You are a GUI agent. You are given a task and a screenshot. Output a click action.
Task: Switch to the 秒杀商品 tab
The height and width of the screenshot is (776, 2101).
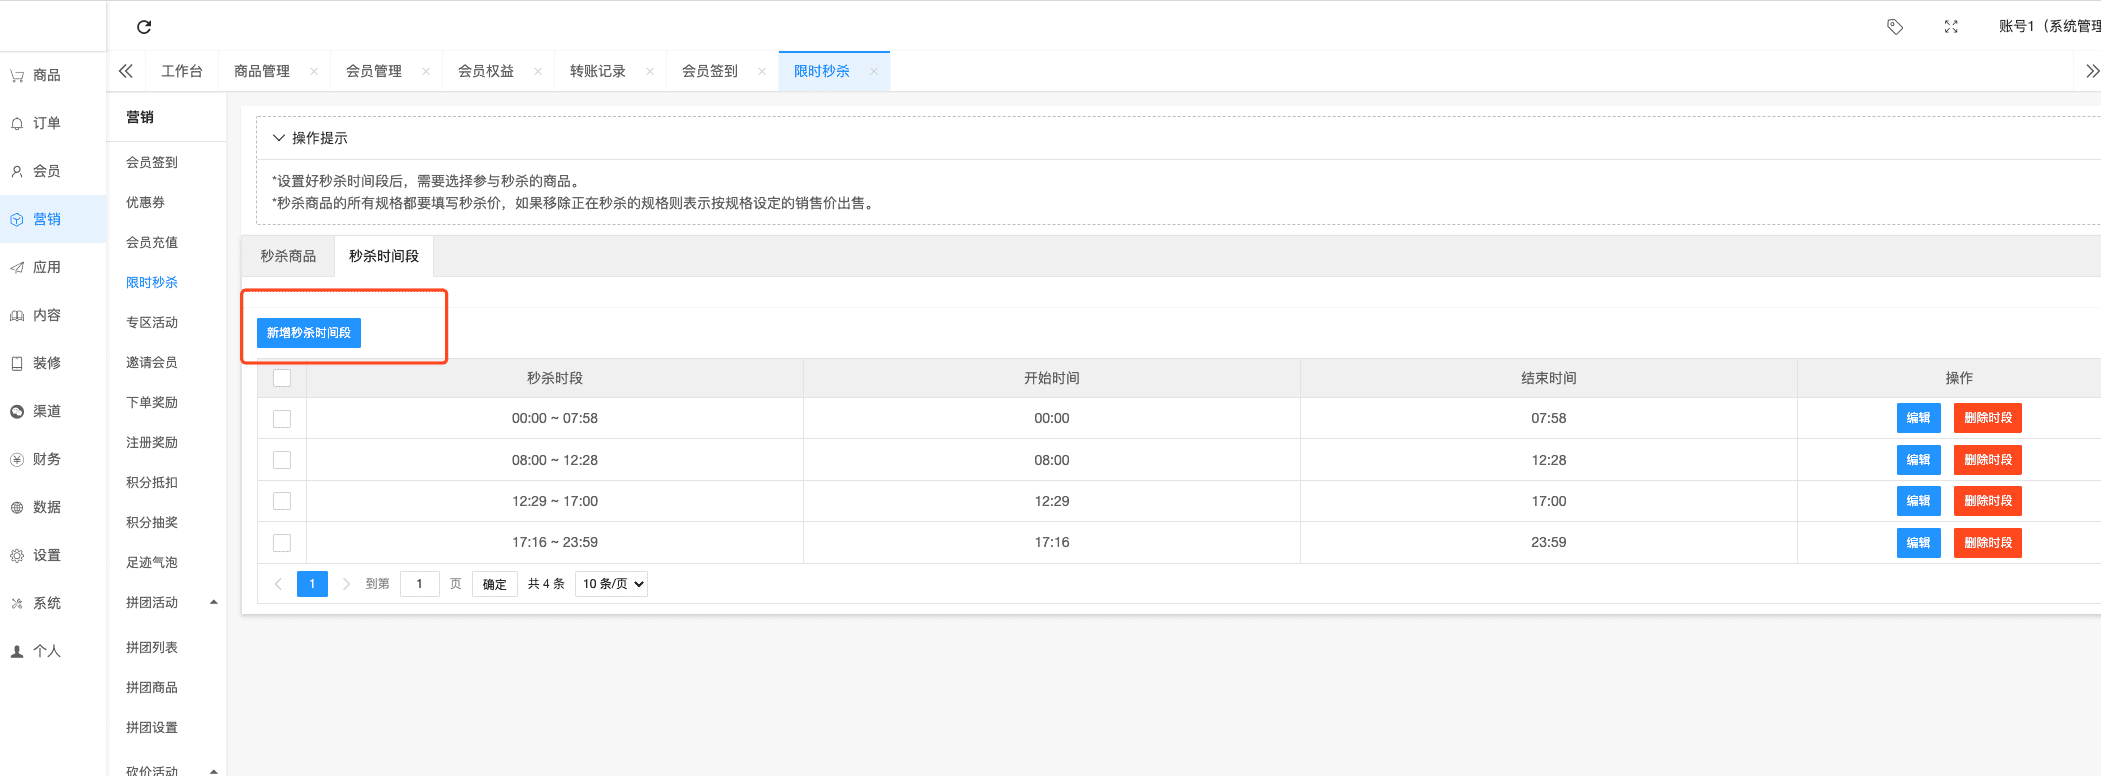point(288,257)
